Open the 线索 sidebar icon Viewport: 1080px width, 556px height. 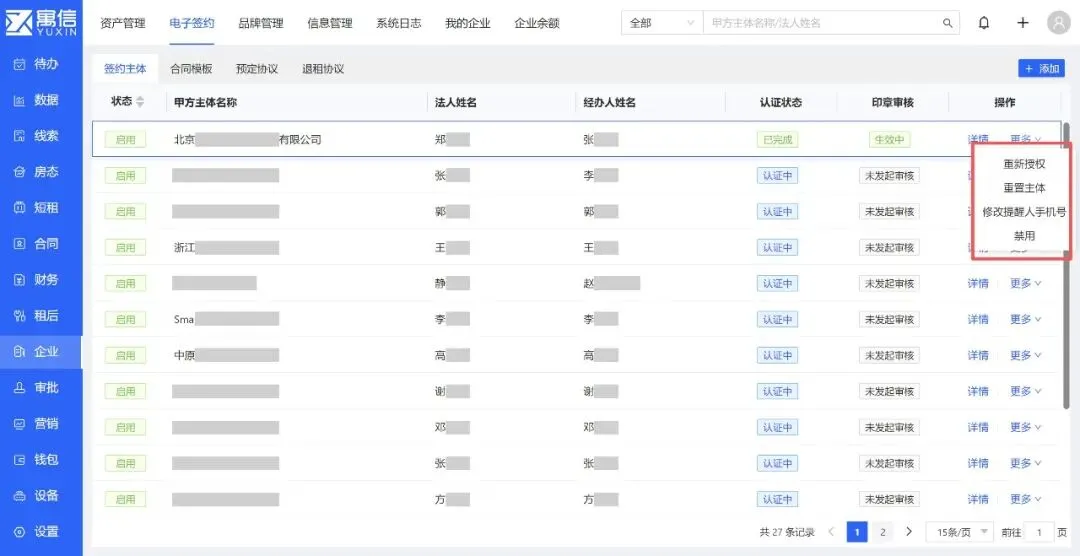20,136
